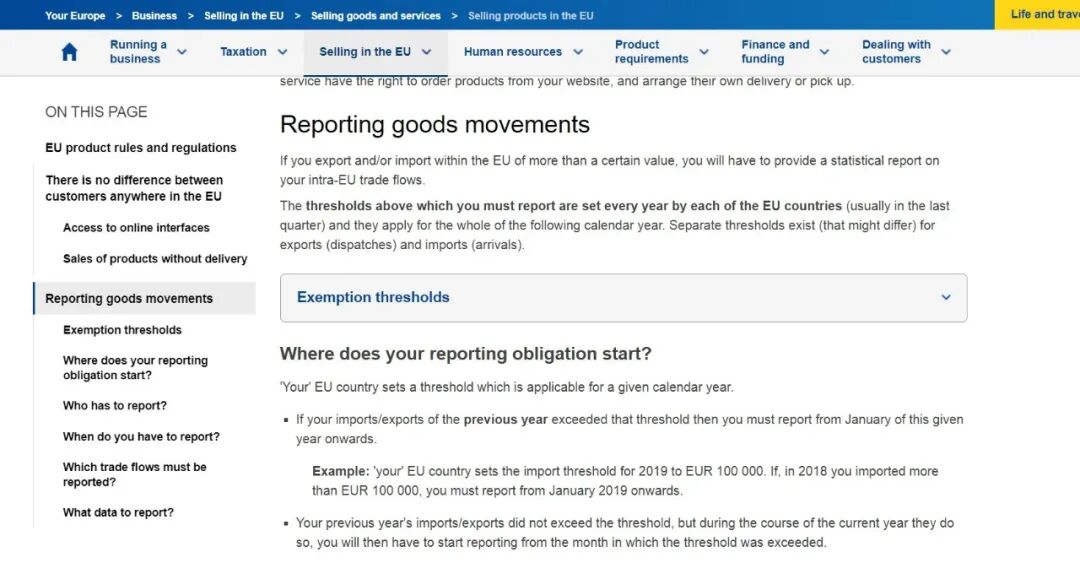The image size is (1080, 563).
Task: Click the Where does your reporting obligation start heading
Action: [466, 354]
